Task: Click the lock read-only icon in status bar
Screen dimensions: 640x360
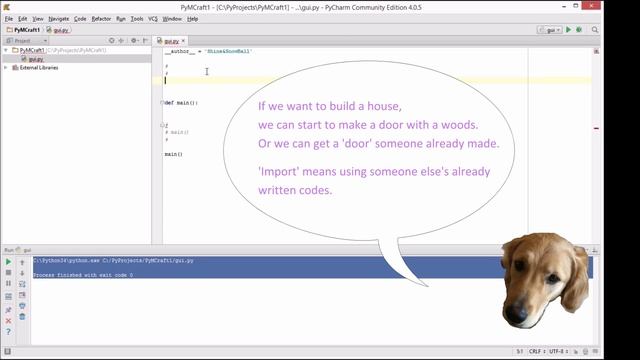Action: click(576, 351)
